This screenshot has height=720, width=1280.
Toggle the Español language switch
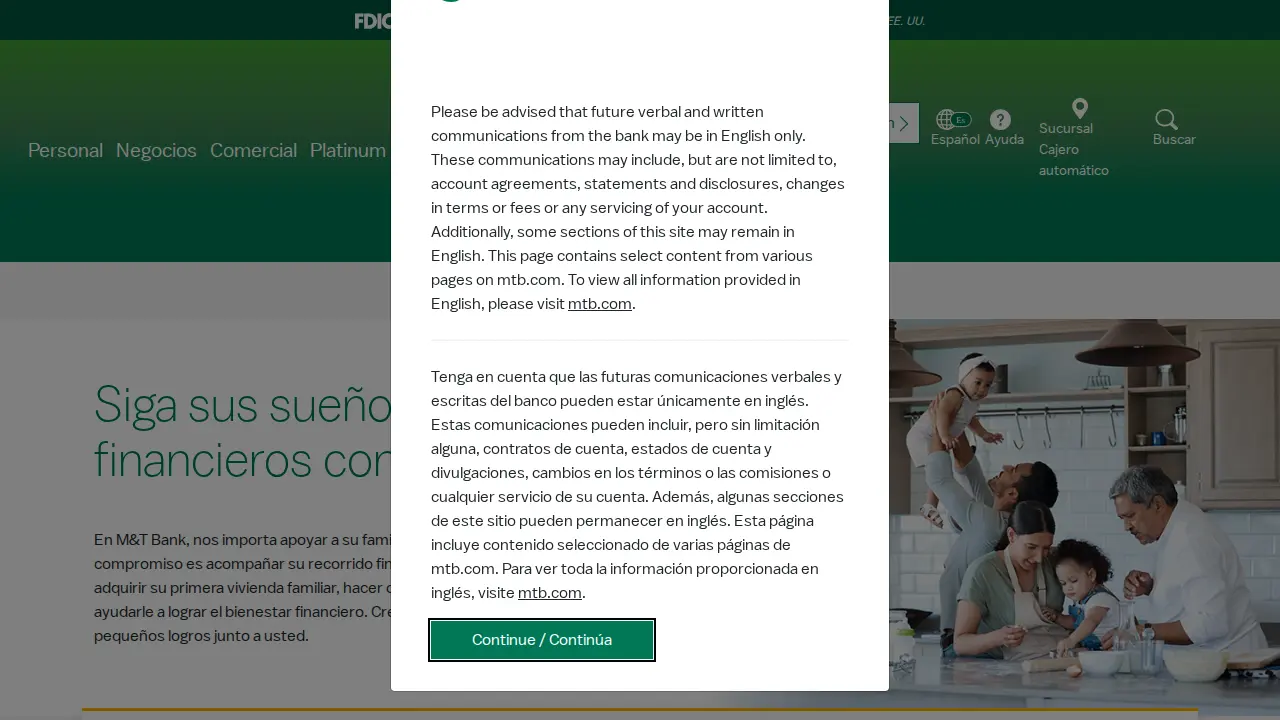pos(961,120)
